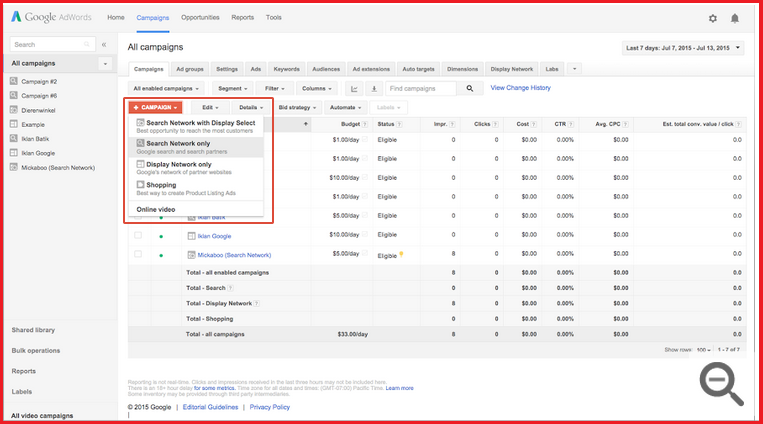Expand the All enabled campaigns filter

166,89
